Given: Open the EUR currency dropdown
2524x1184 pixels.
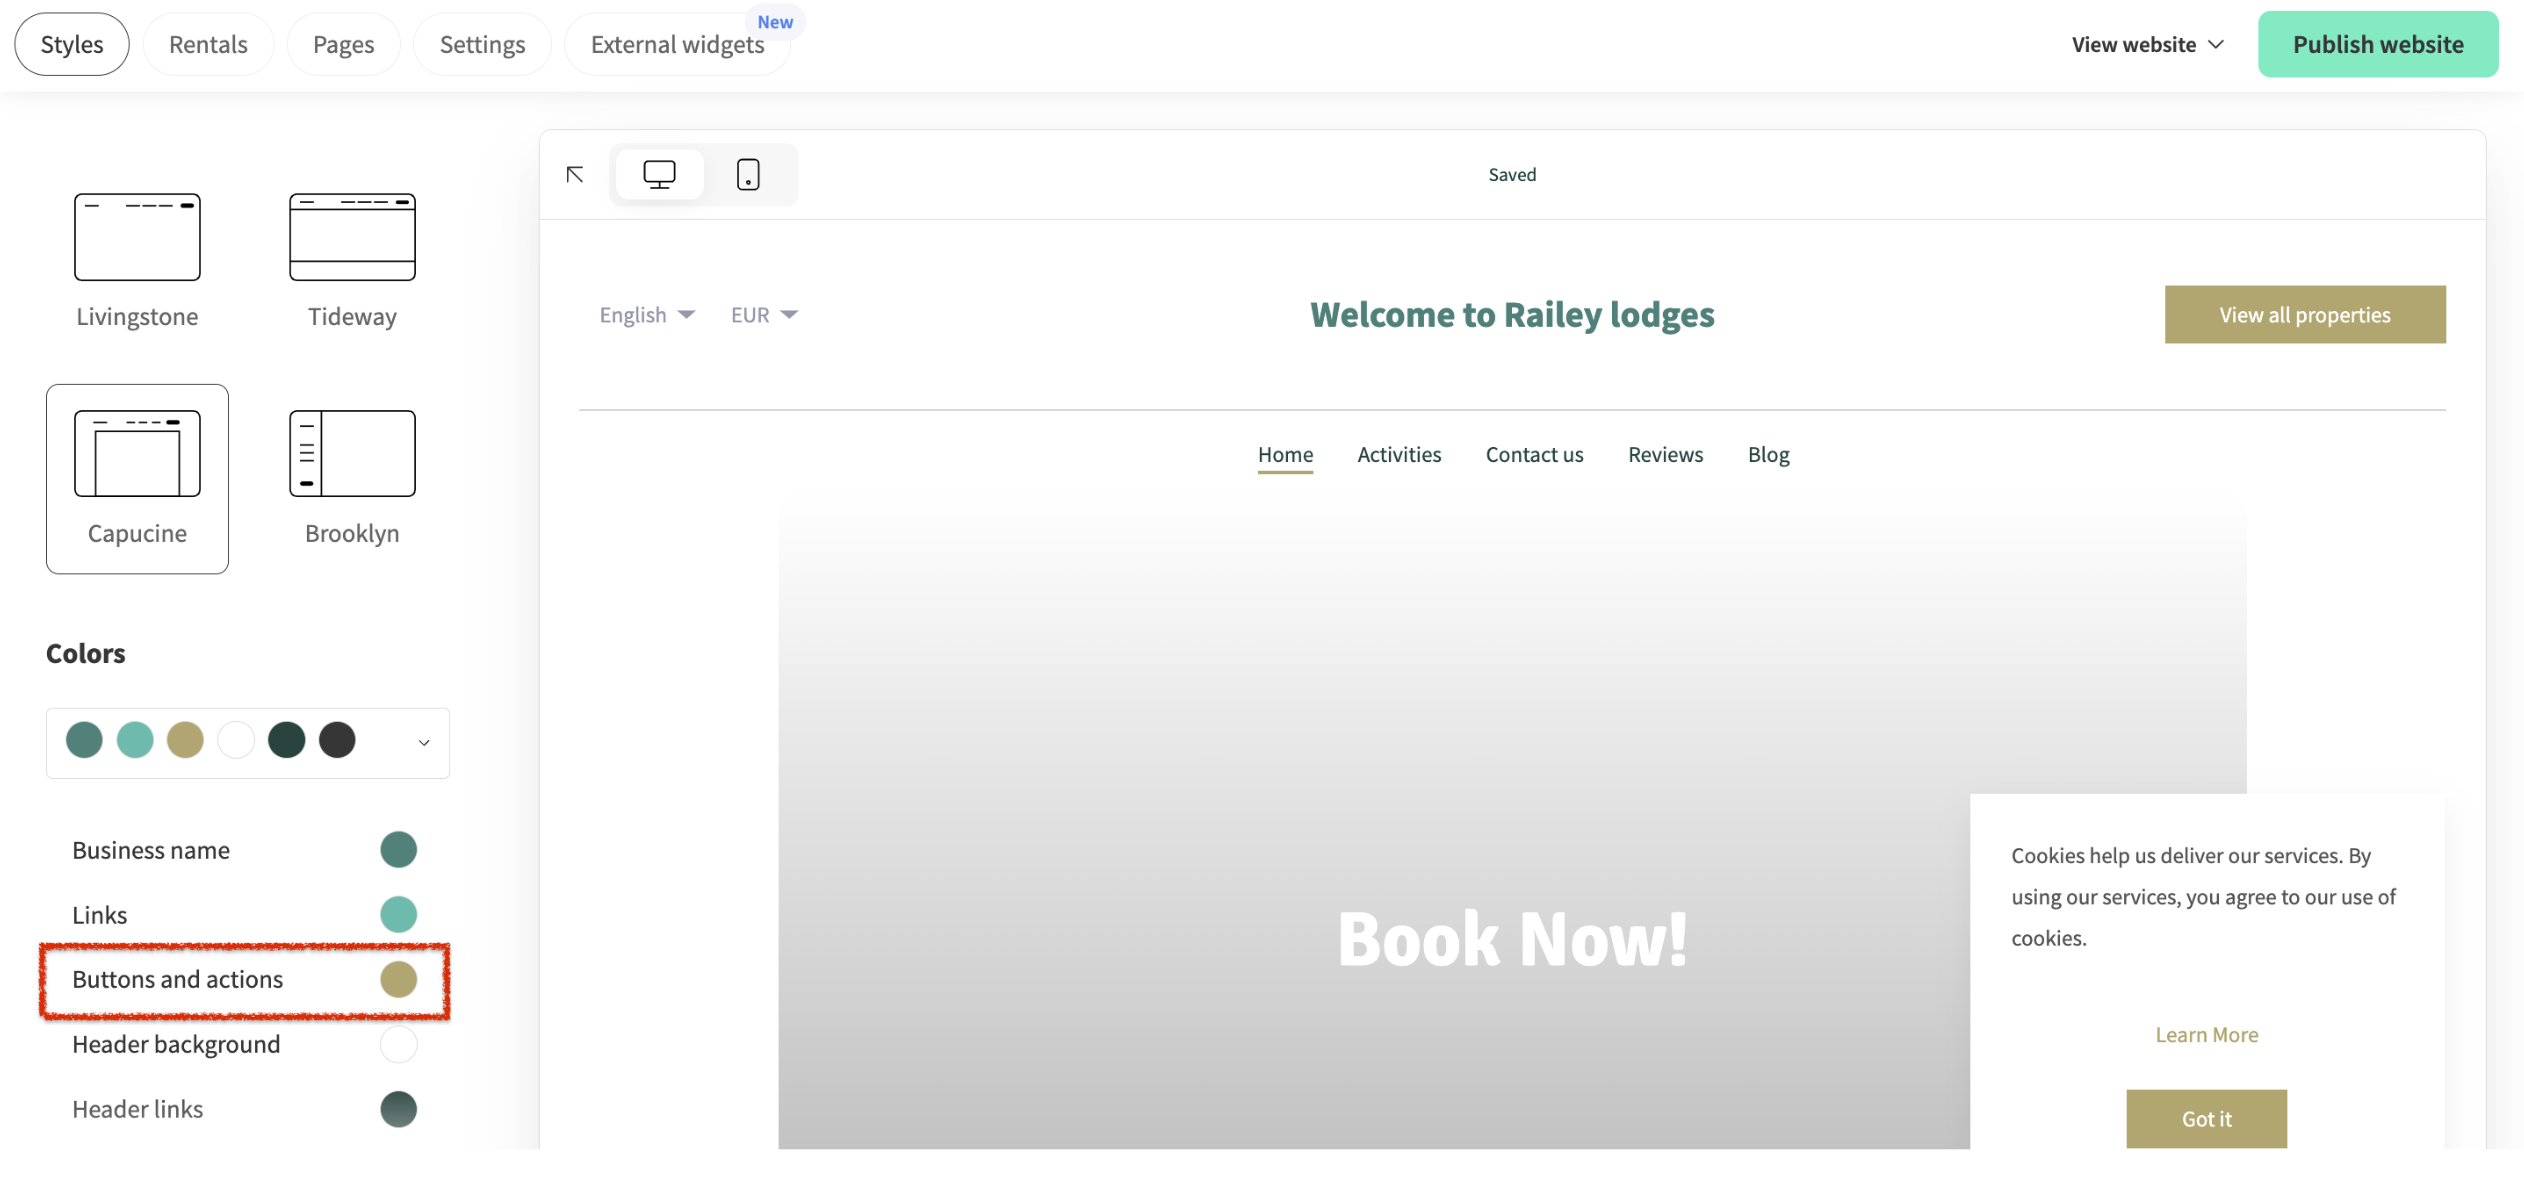Looking at the screenshot, I should [764, 314].
